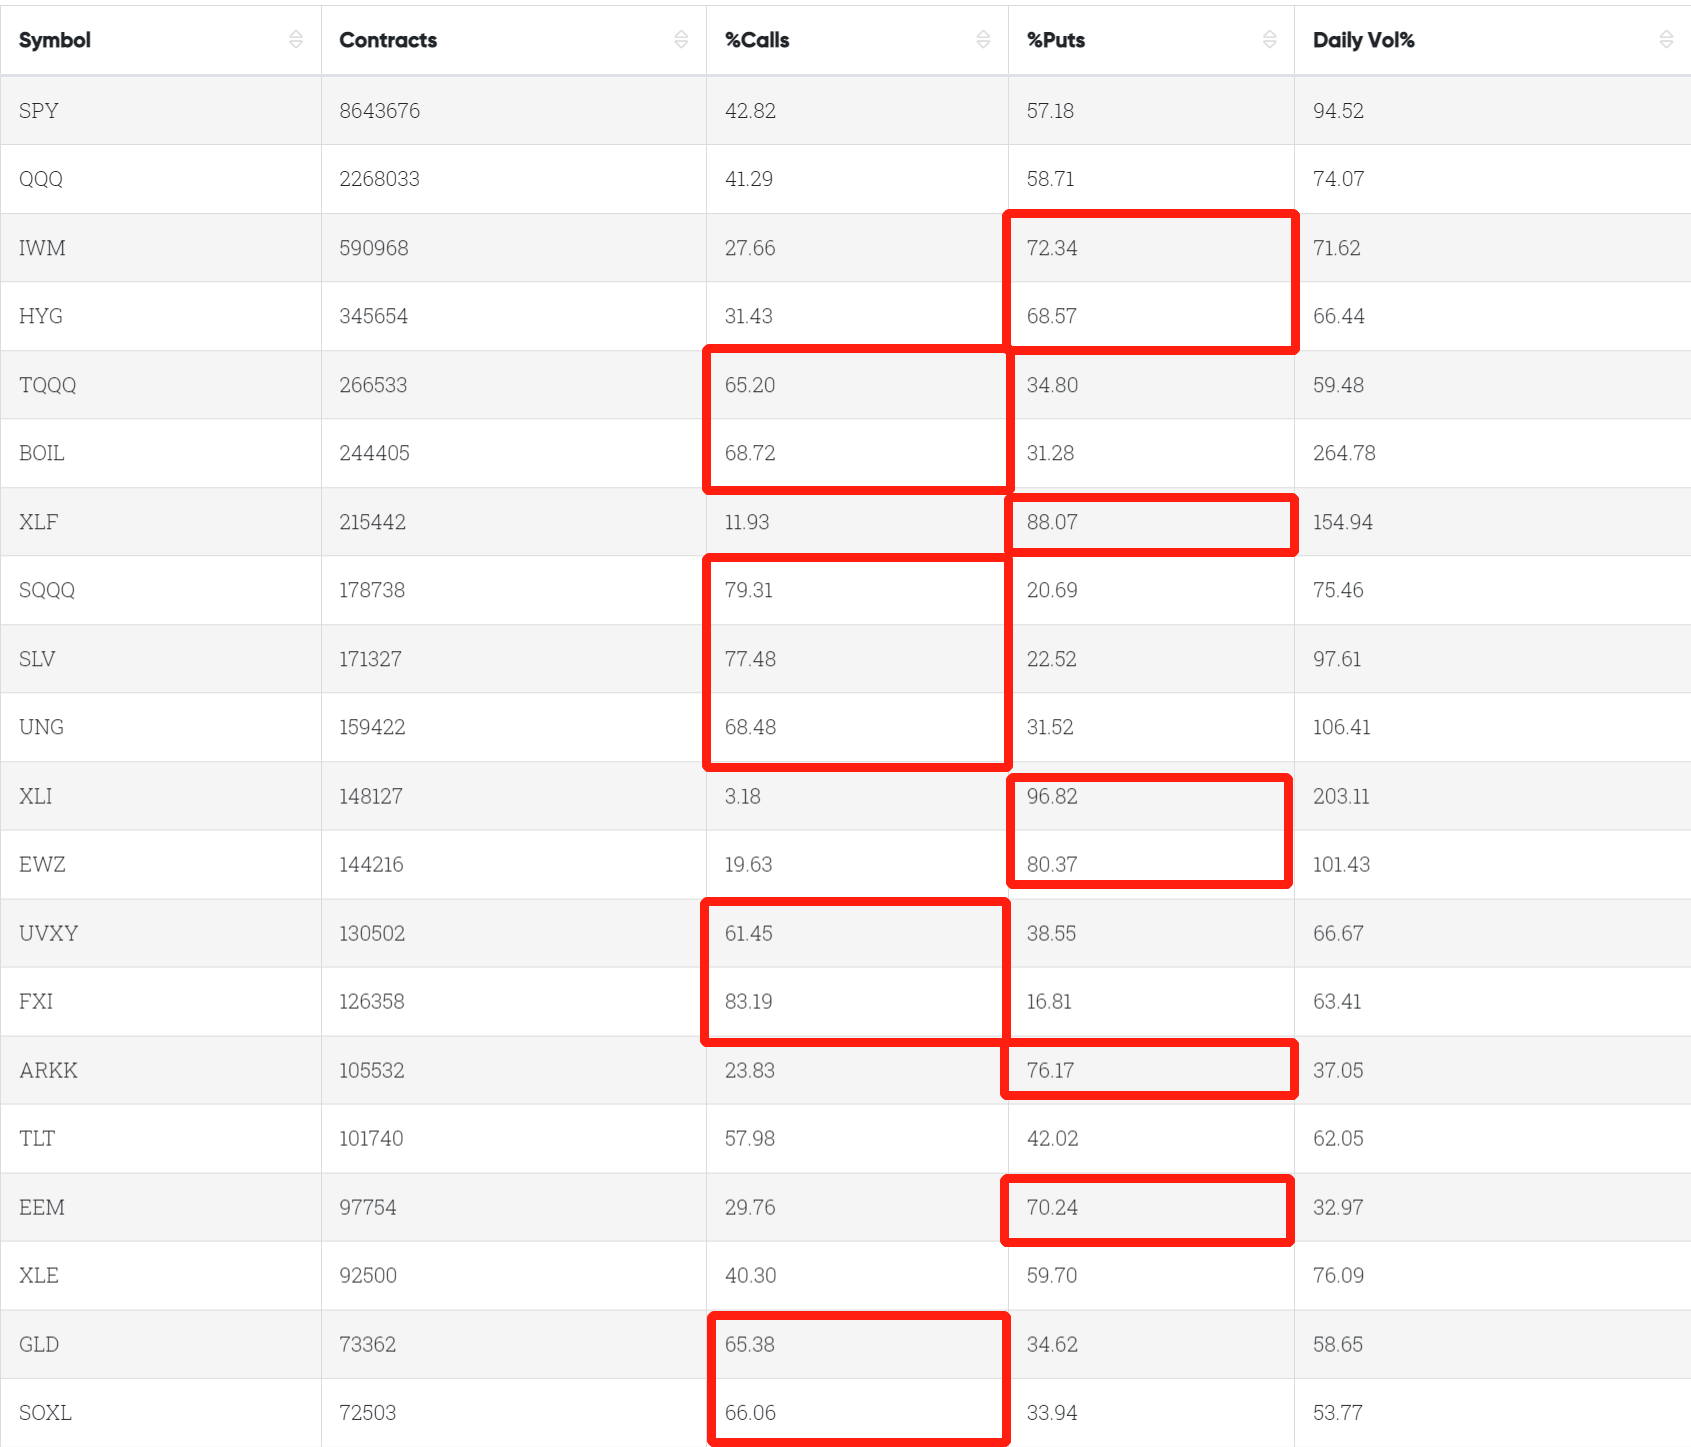Click the sort icon in Daily Vol% column
This screenshot has height=1447, width=1691.
(1665, 39)
